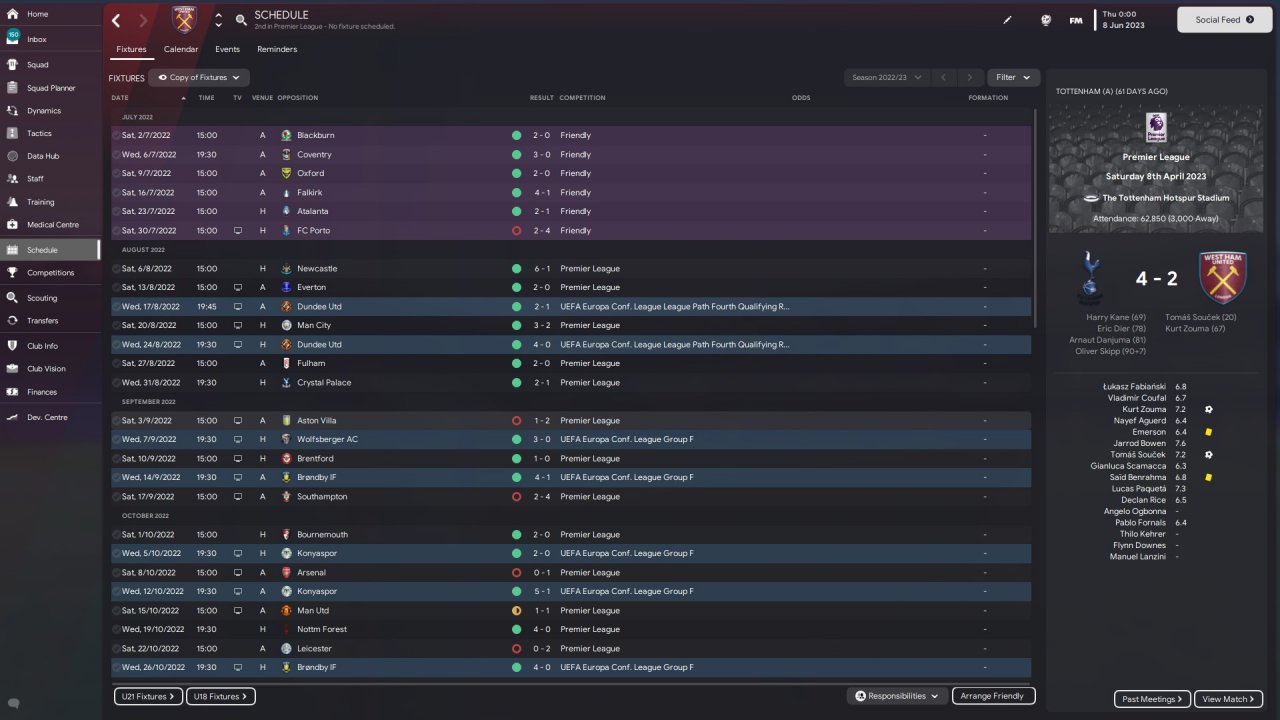Image resolution: width=1280 pixels, height=720 pixels.
Task: Expand the Filter dropdown
Action: tap(1013, 77)
